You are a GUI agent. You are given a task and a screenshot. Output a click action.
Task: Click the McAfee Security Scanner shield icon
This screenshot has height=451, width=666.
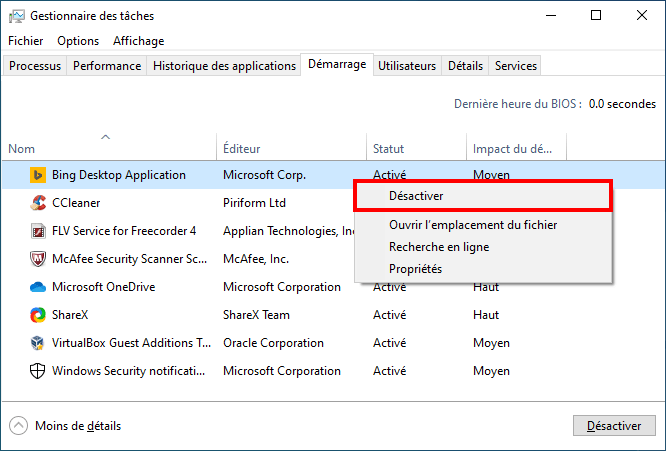pyautogui.click(x=38, y=259)
